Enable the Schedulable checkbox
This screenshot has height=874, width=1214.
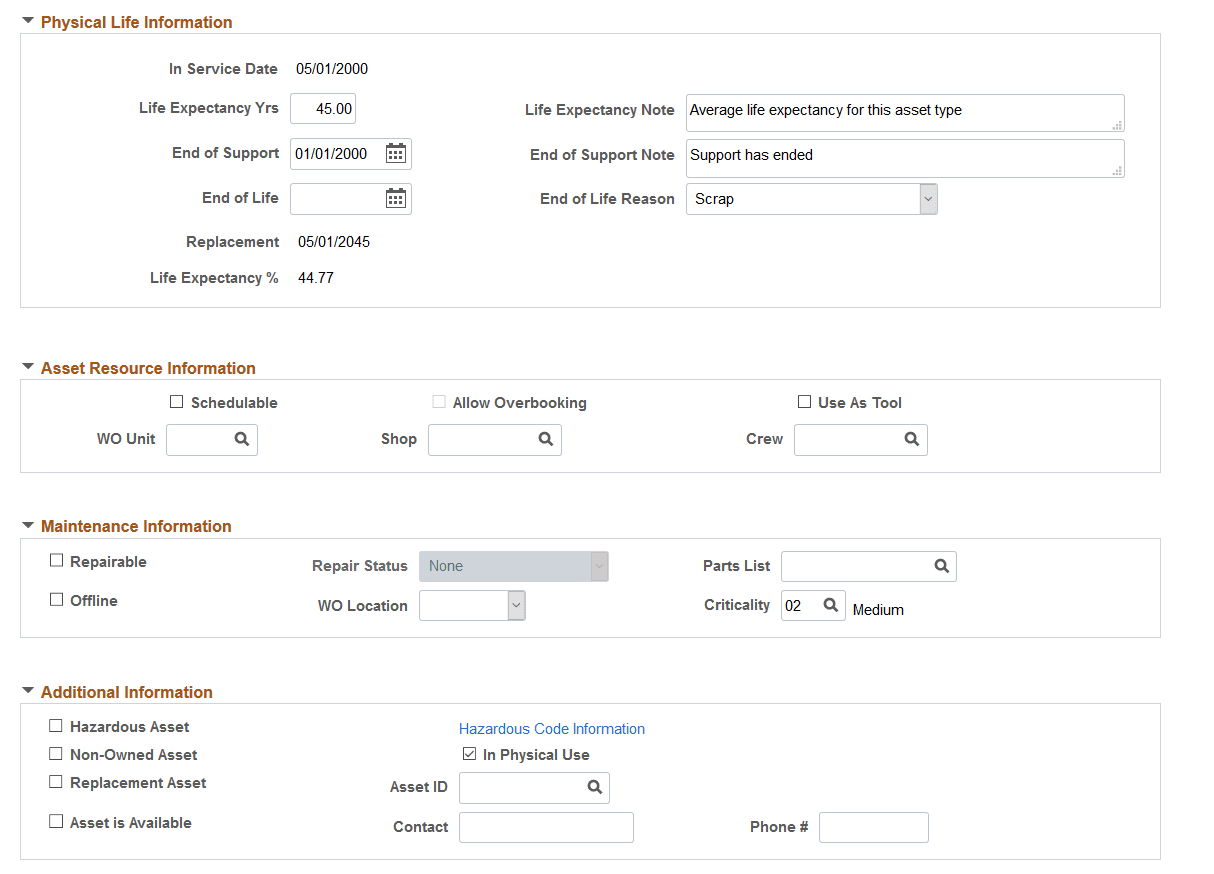[176, 401]
